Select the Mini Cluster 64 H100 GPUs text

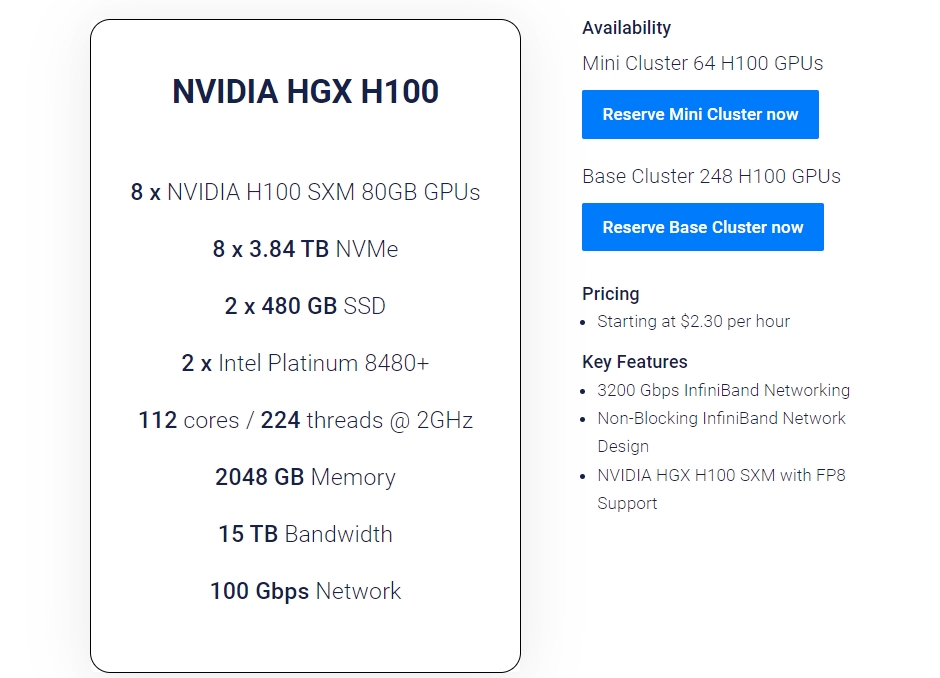(702, 63)
